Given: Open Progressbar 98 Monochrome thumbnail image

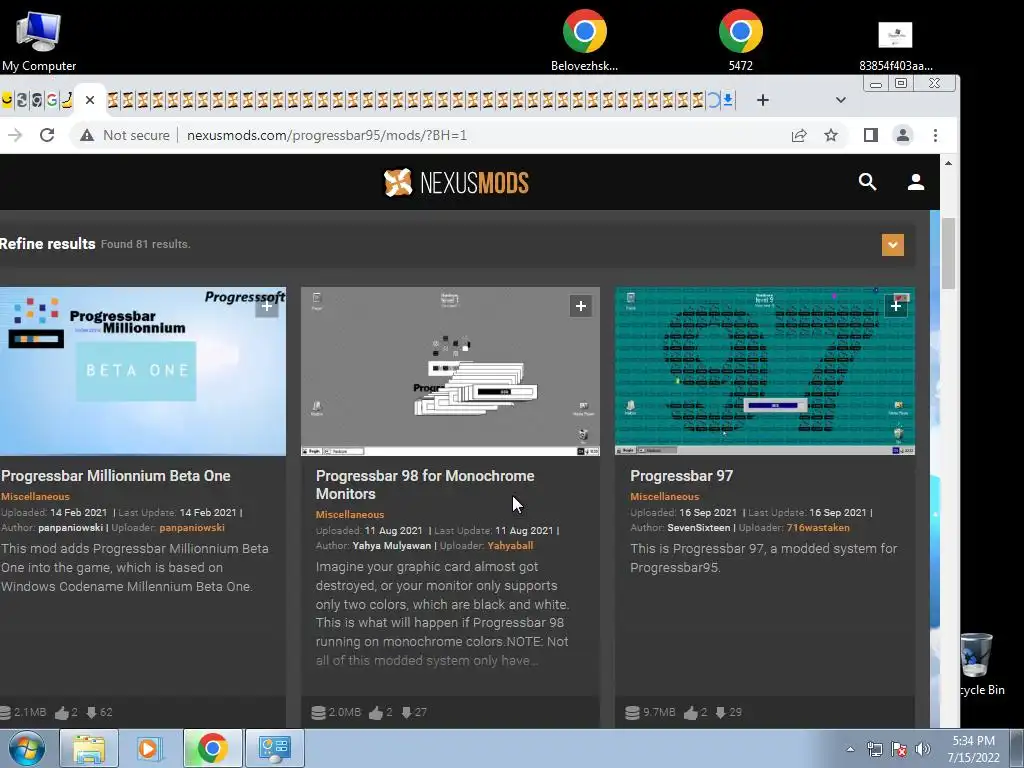Looking at the screenshot, I should 450,371.
